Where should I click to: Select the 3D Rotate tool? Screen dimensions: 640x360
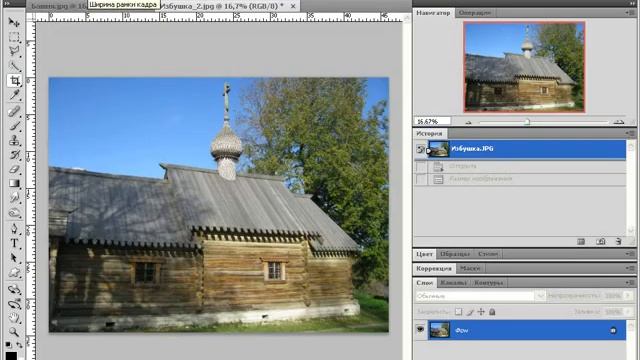click(x=14, y=289)
